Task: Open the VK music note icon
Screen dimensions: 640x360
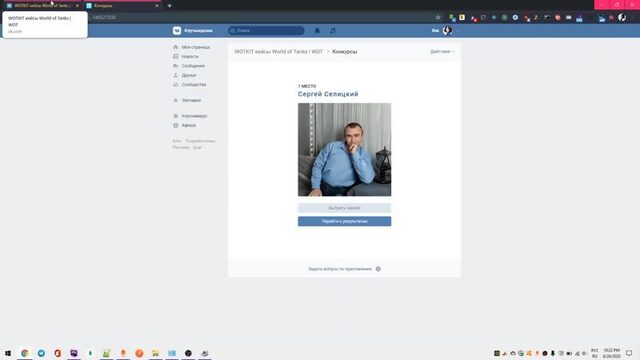Action: tap(333, 31)
